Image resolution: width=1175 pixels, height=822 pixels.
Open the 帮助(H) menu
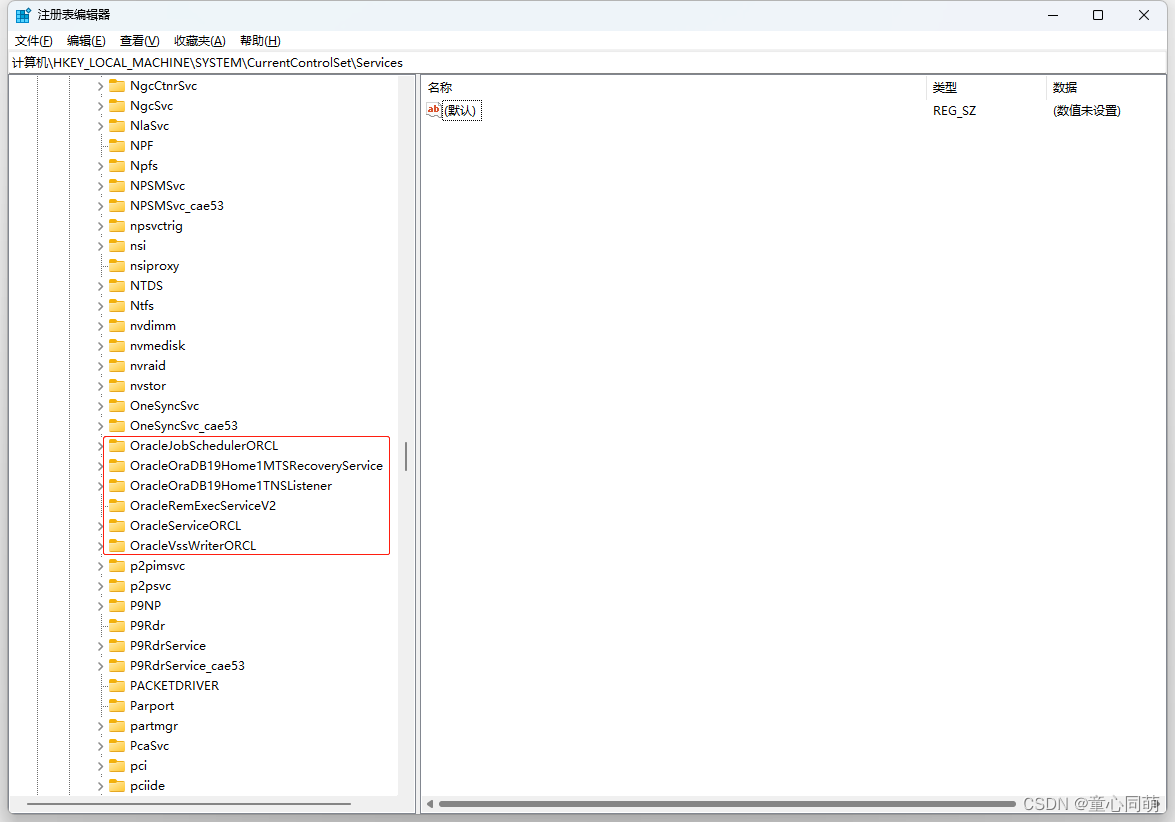click(260, 40)
